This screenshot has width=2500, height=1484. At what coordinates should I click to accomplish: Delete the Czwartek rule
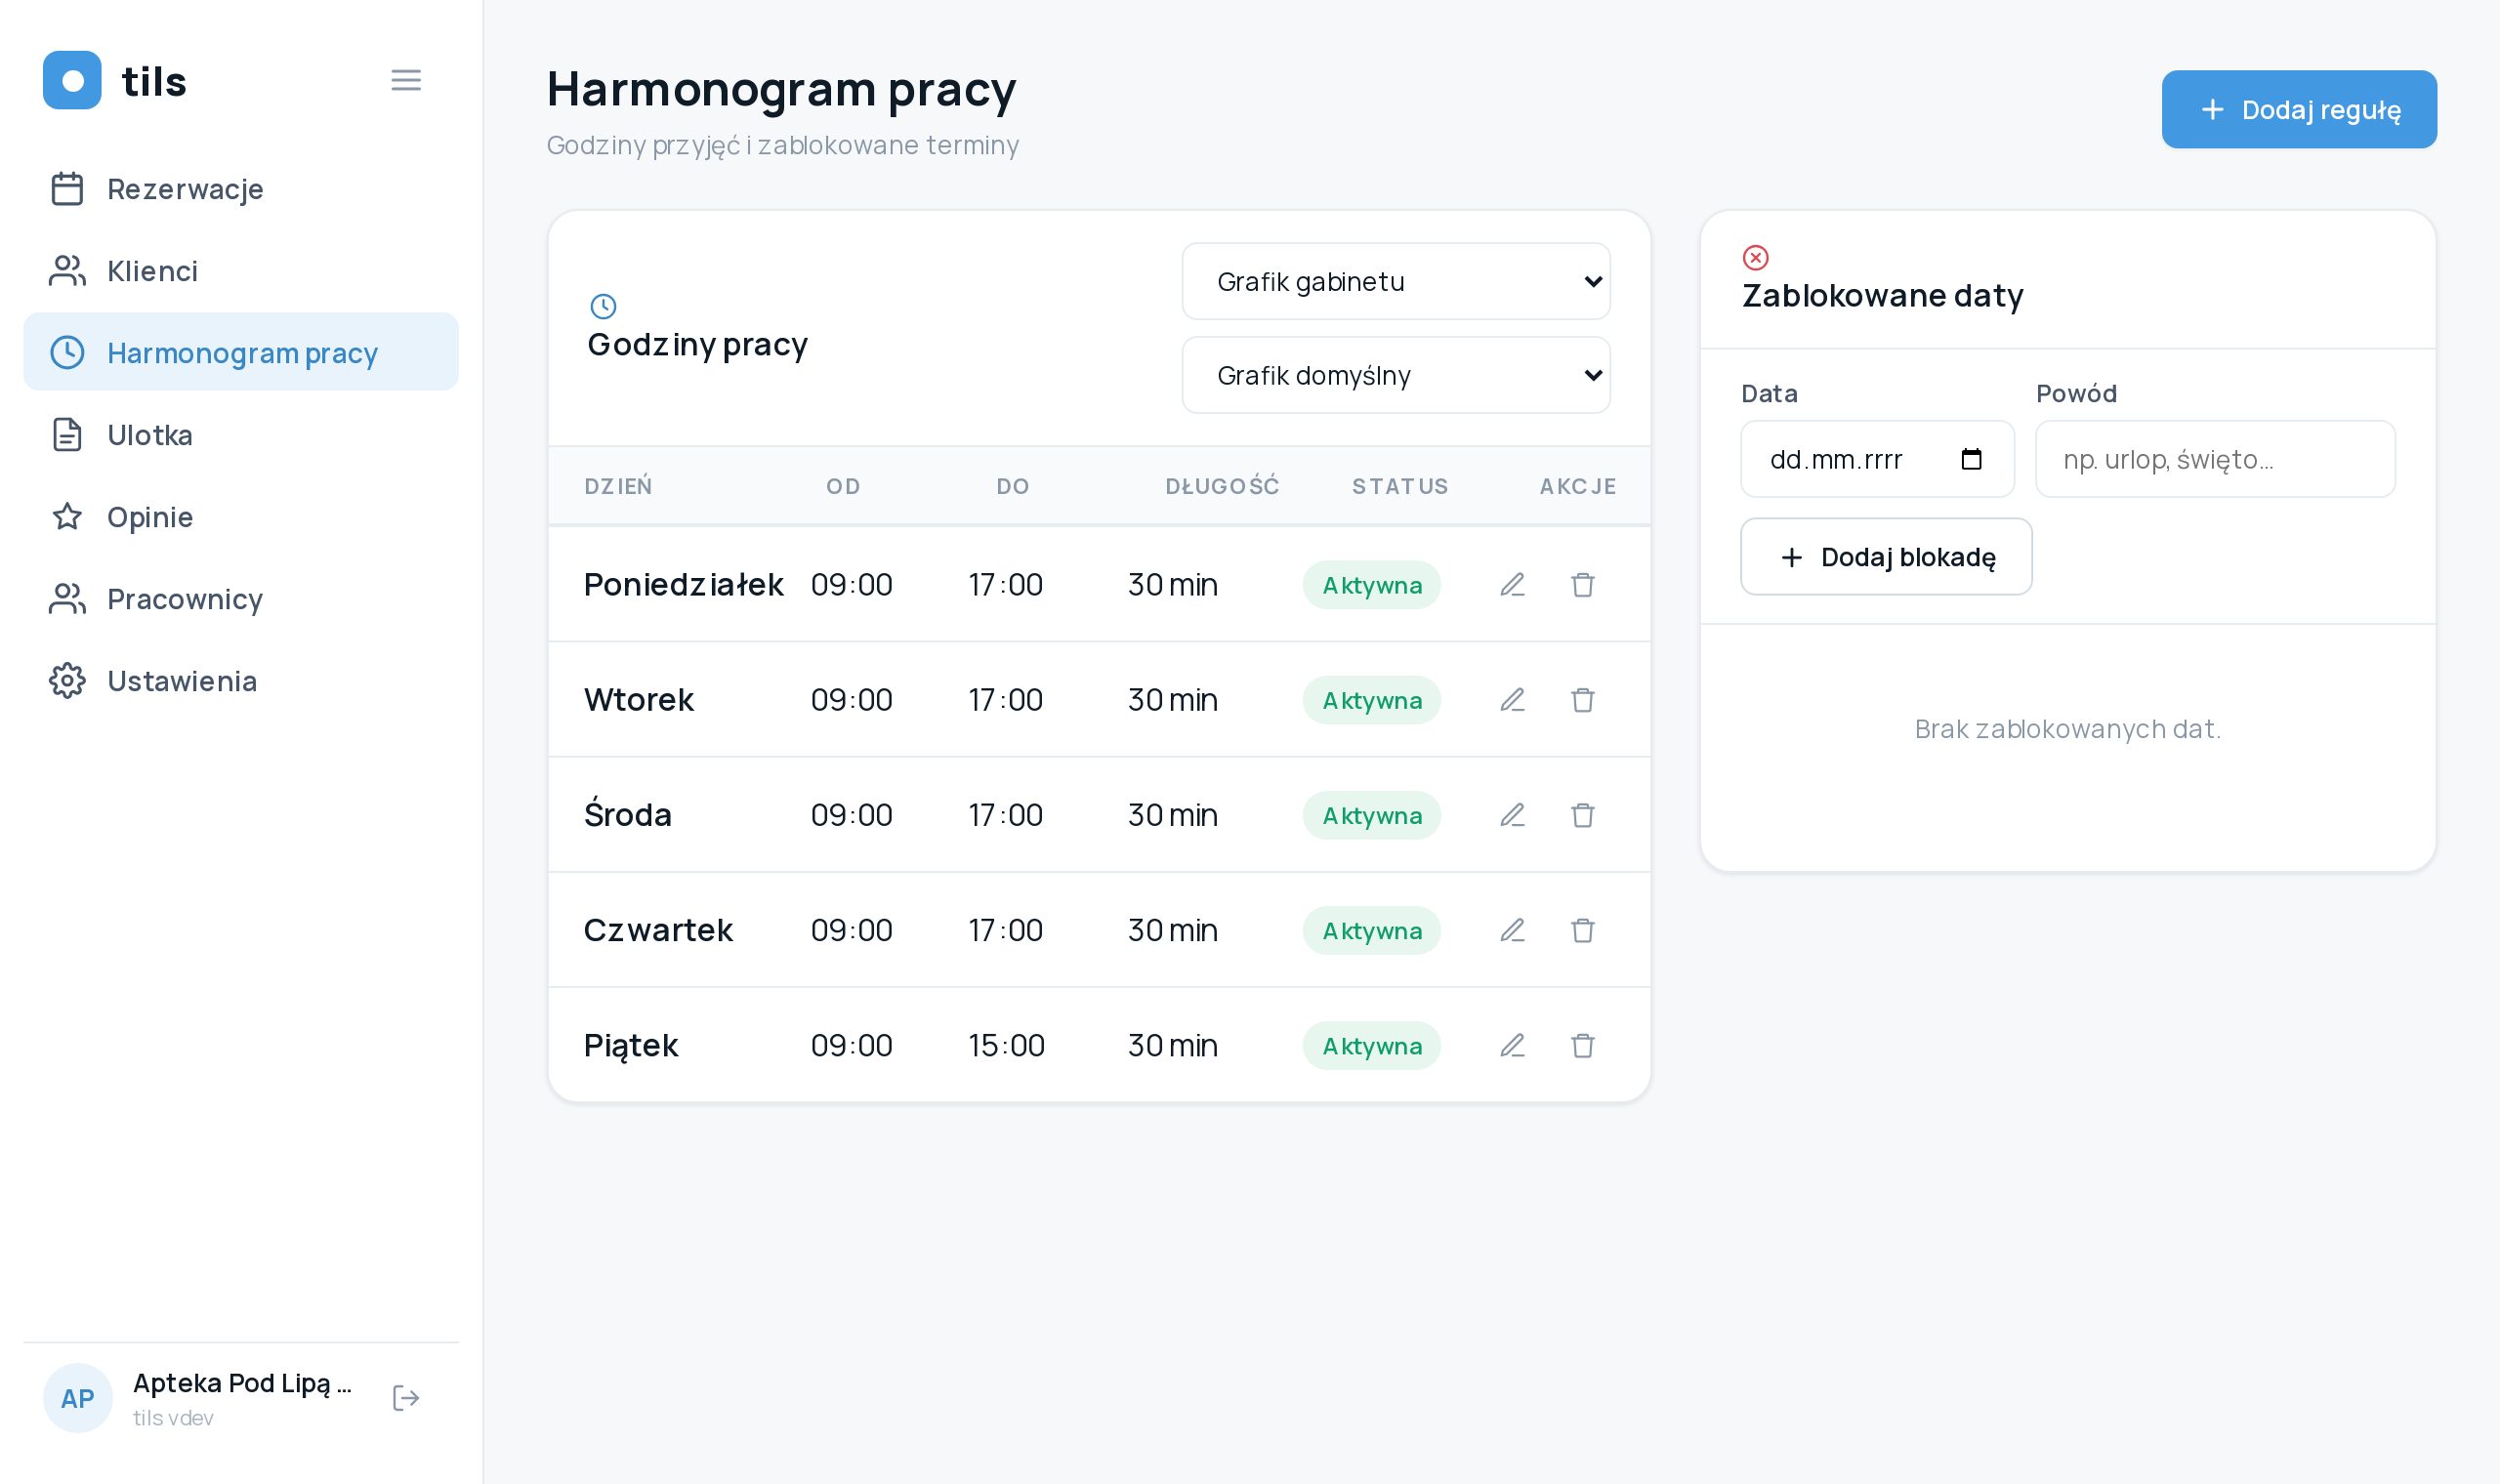[x=1582, y=930]
